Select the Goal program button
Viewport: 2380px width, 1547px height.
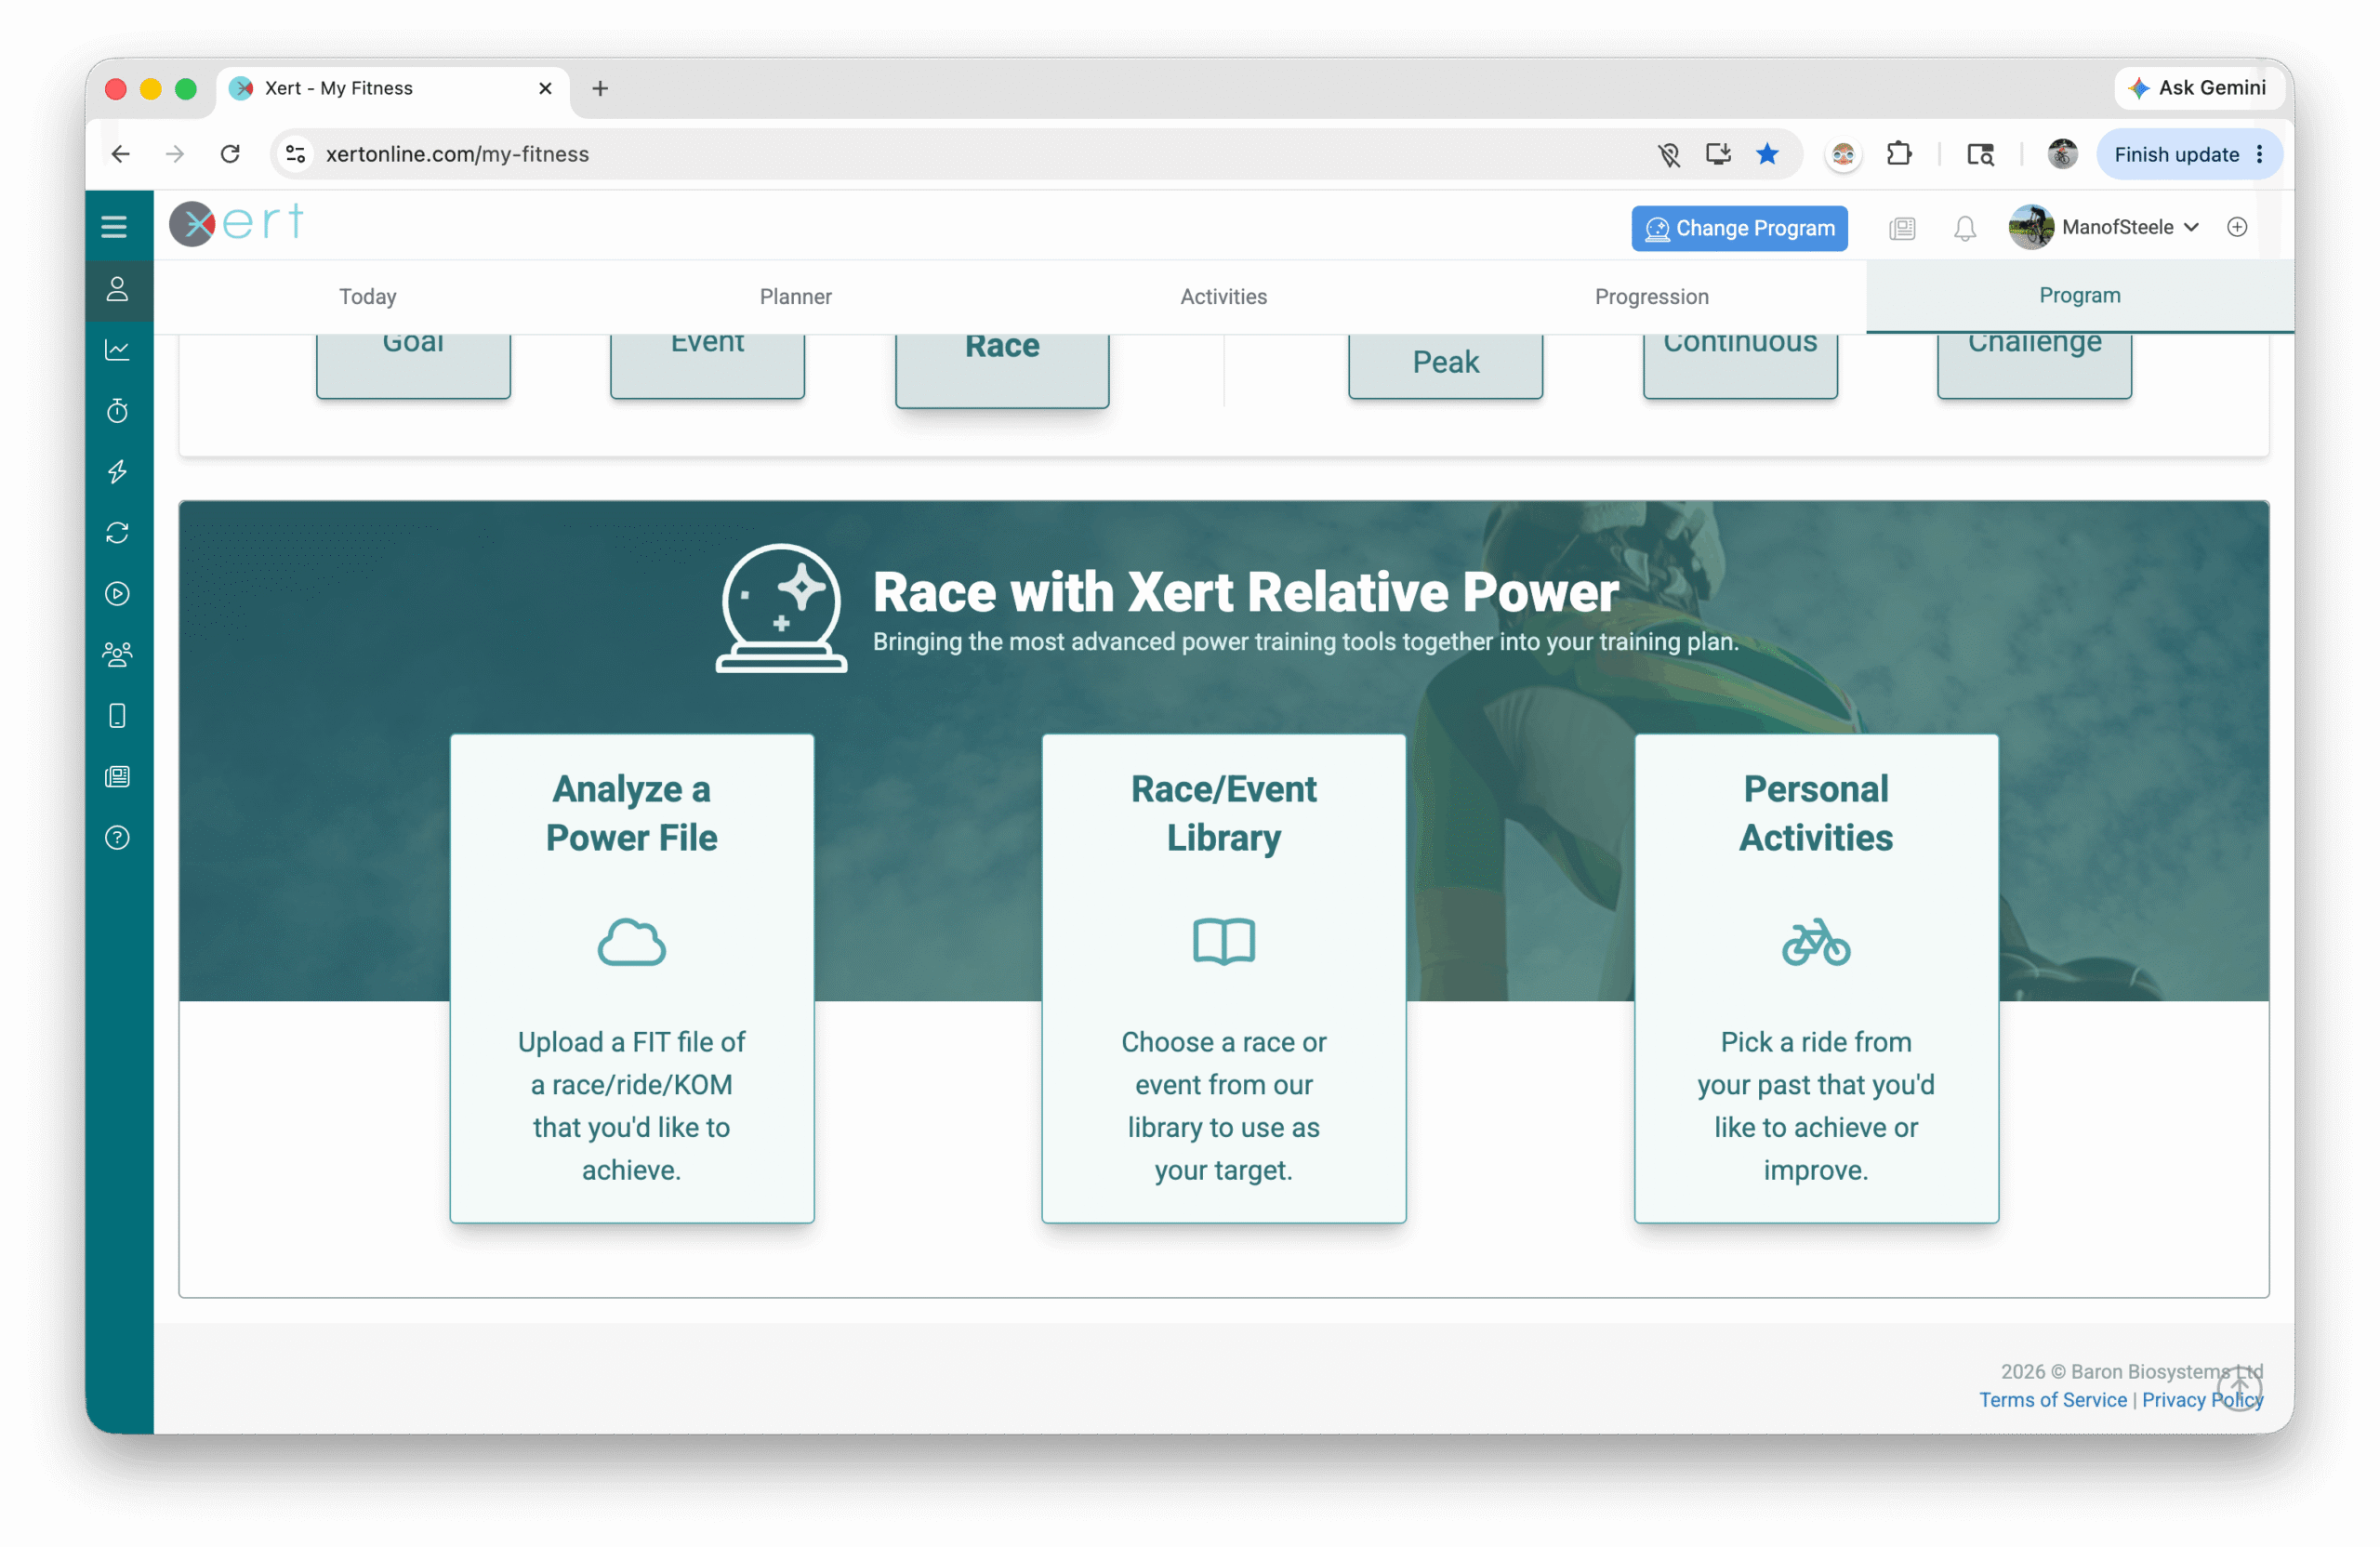point(413,366)
